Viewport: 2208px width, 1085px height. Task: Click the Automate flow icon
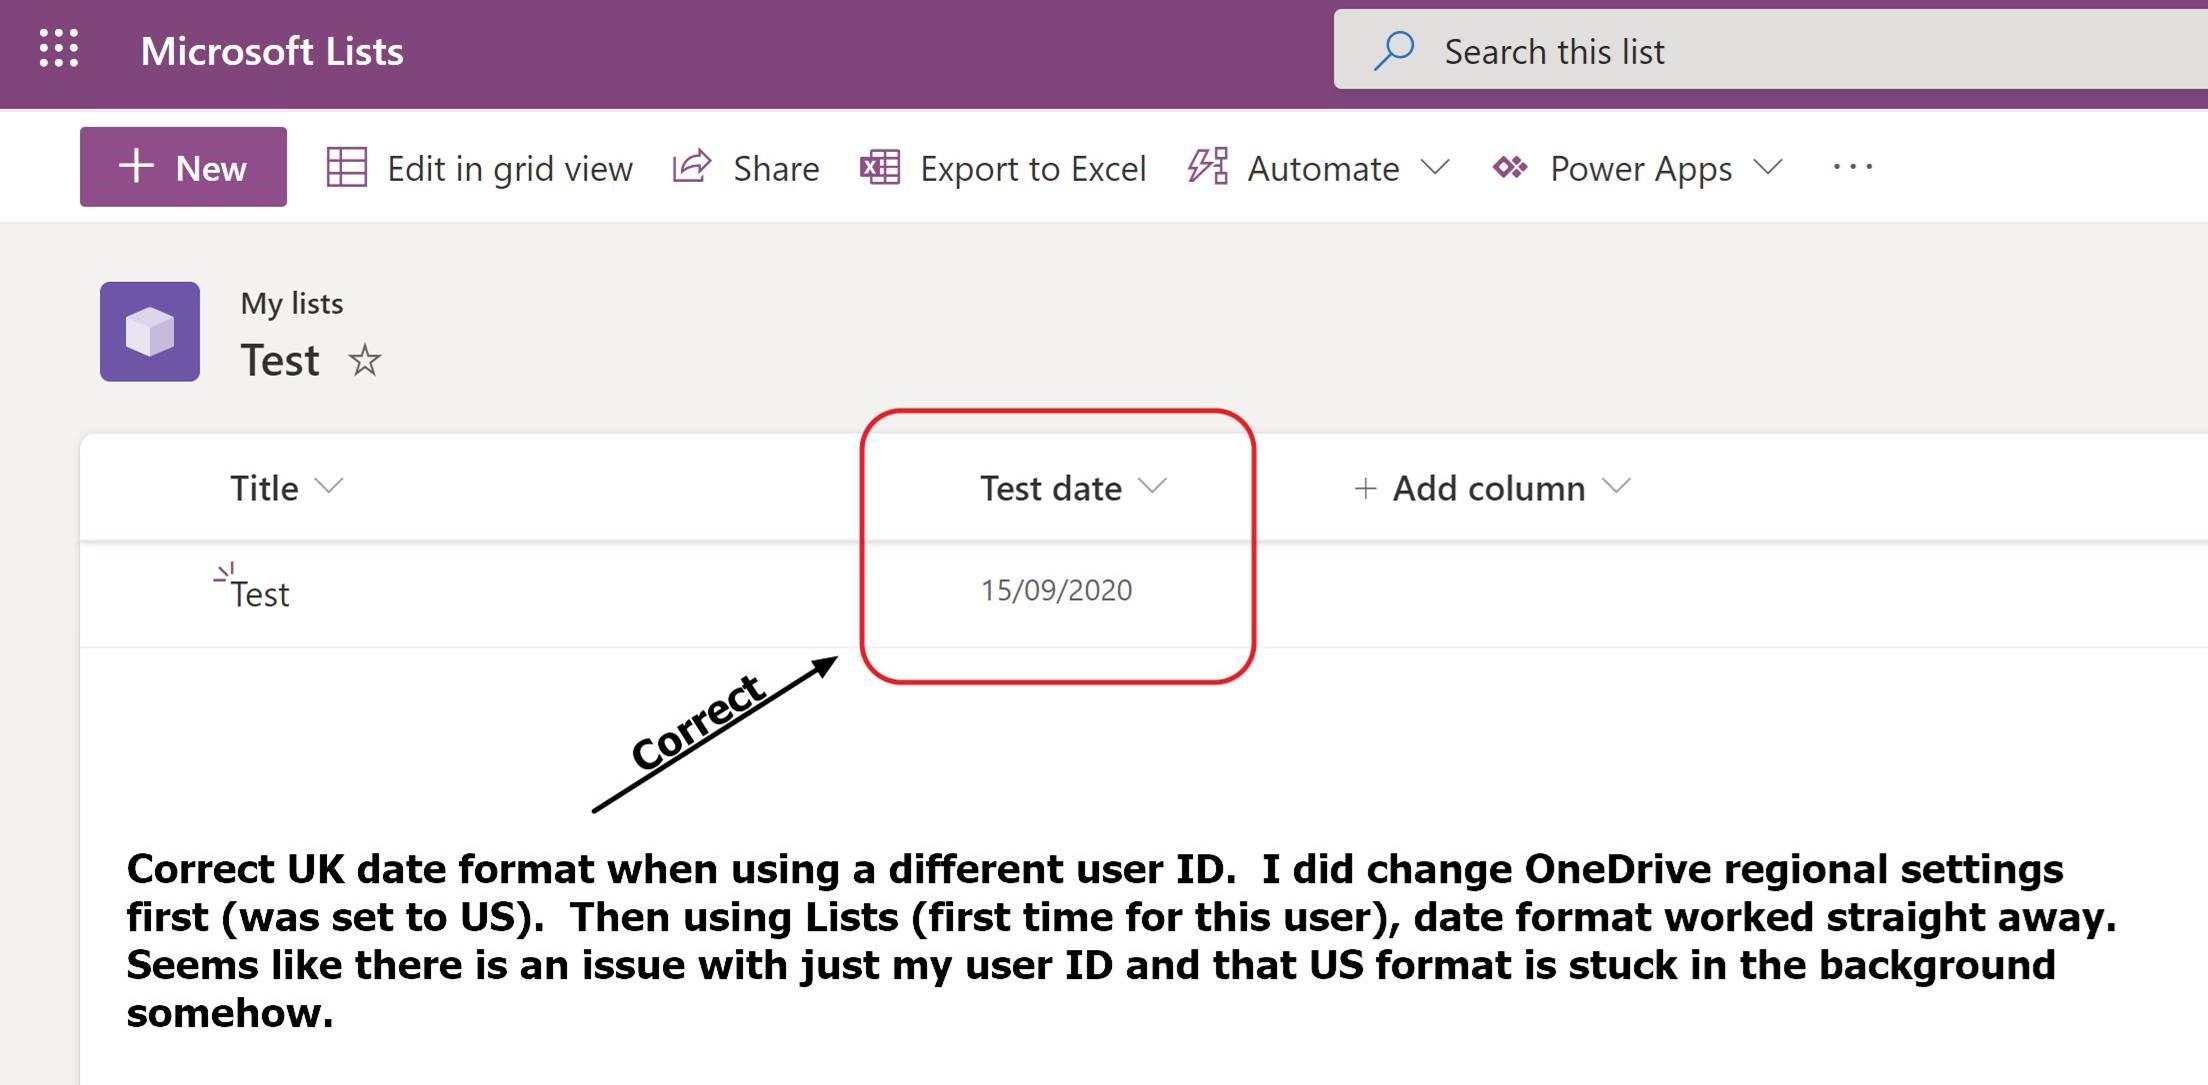pos(1208,166)
